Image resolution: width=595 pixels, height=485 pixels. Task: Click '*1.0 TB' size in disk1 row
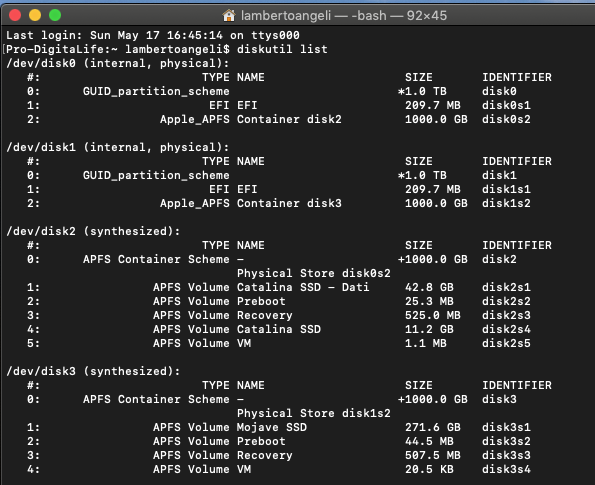pyautogui.click(x=422, y=175)
